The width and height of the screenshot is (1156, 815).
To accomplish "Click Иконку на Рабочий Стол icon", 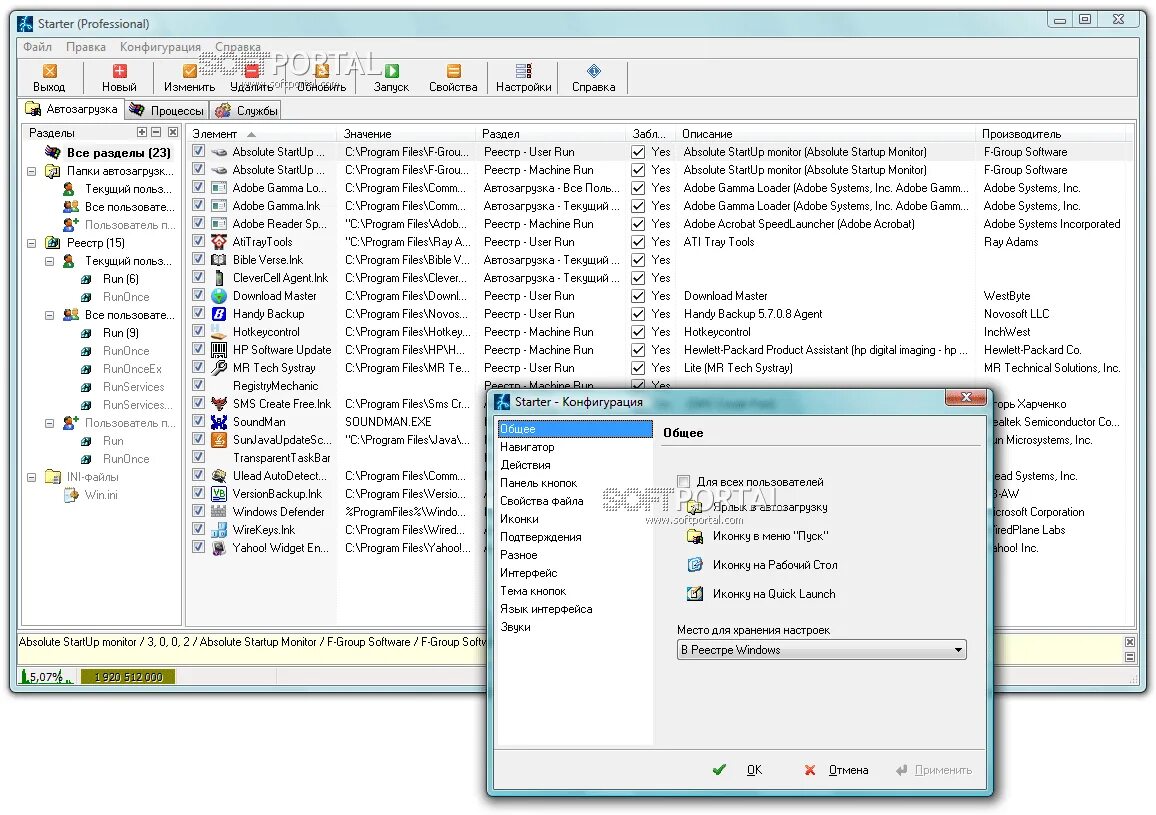I will point(694,565).
